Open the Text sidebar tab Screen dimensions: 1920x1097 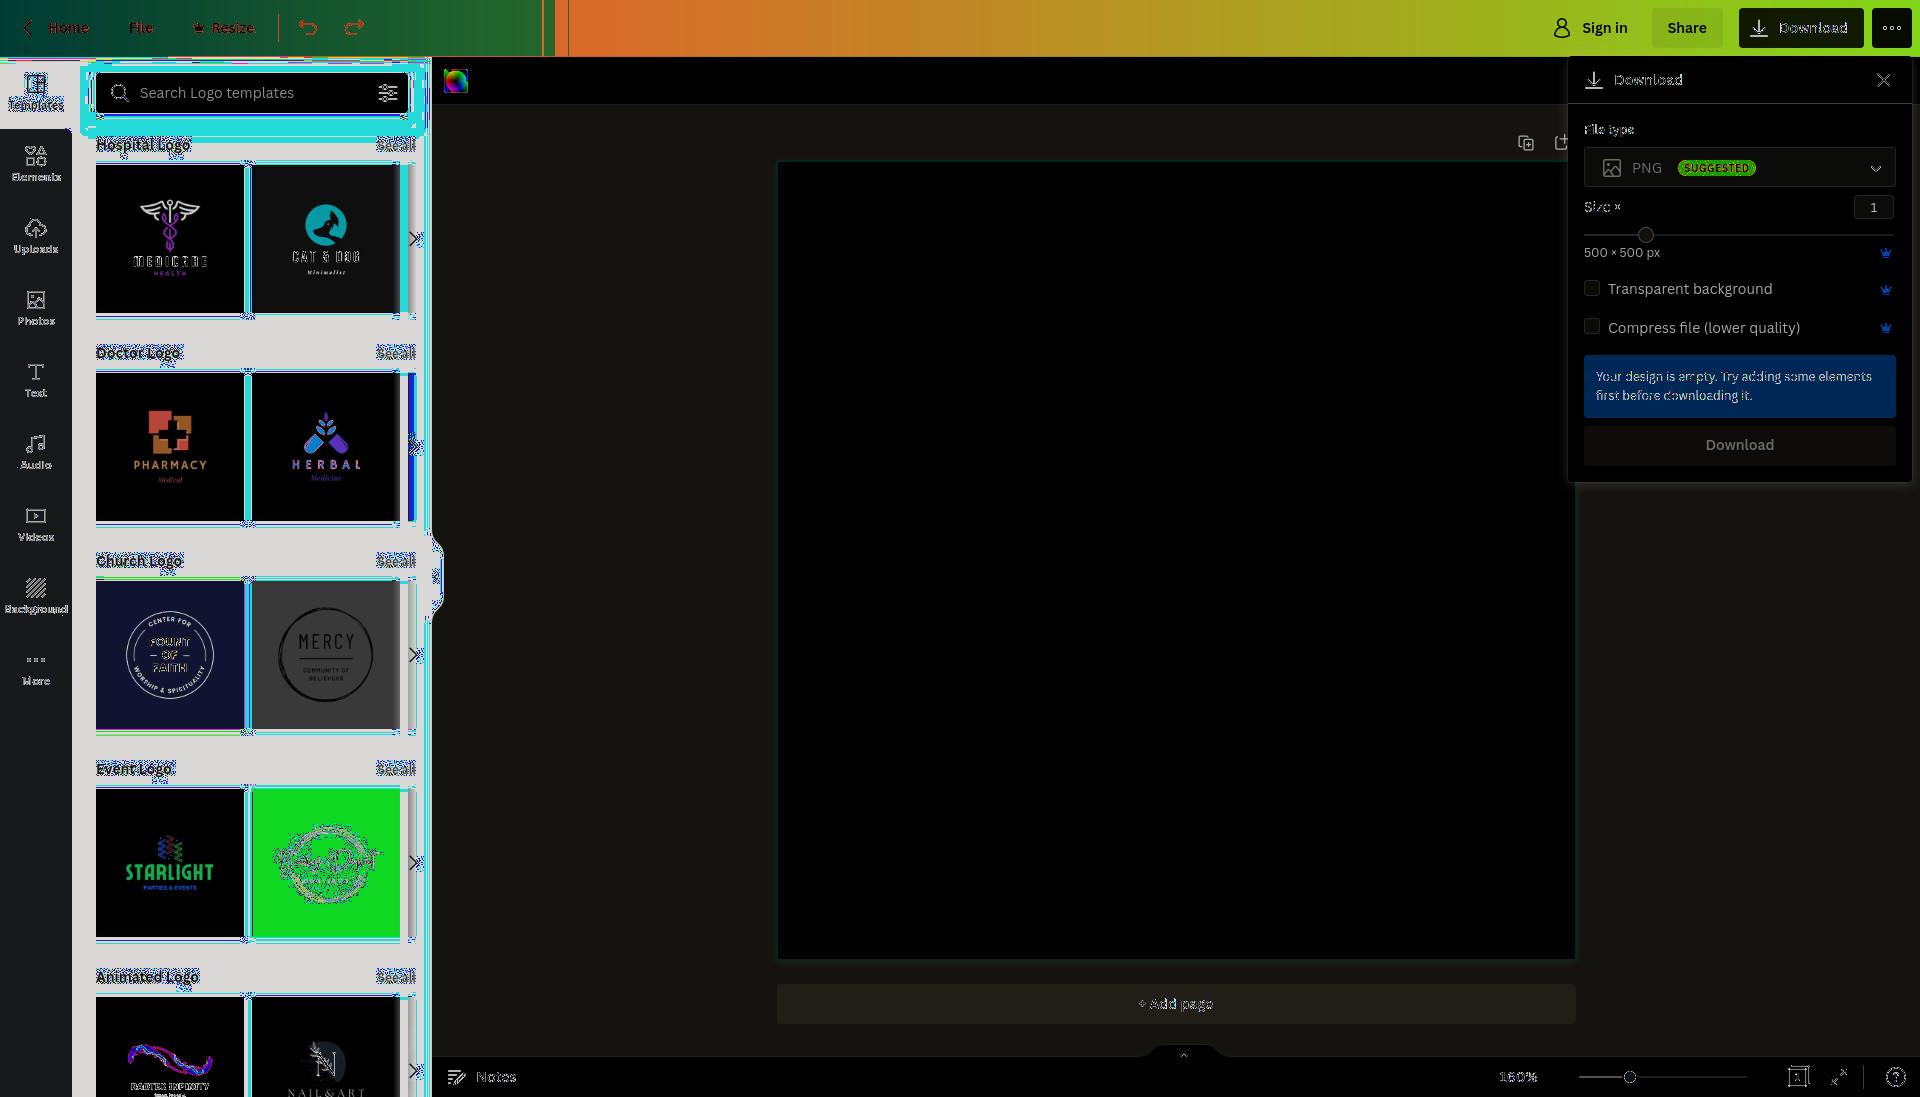click(x=36, y=379)
